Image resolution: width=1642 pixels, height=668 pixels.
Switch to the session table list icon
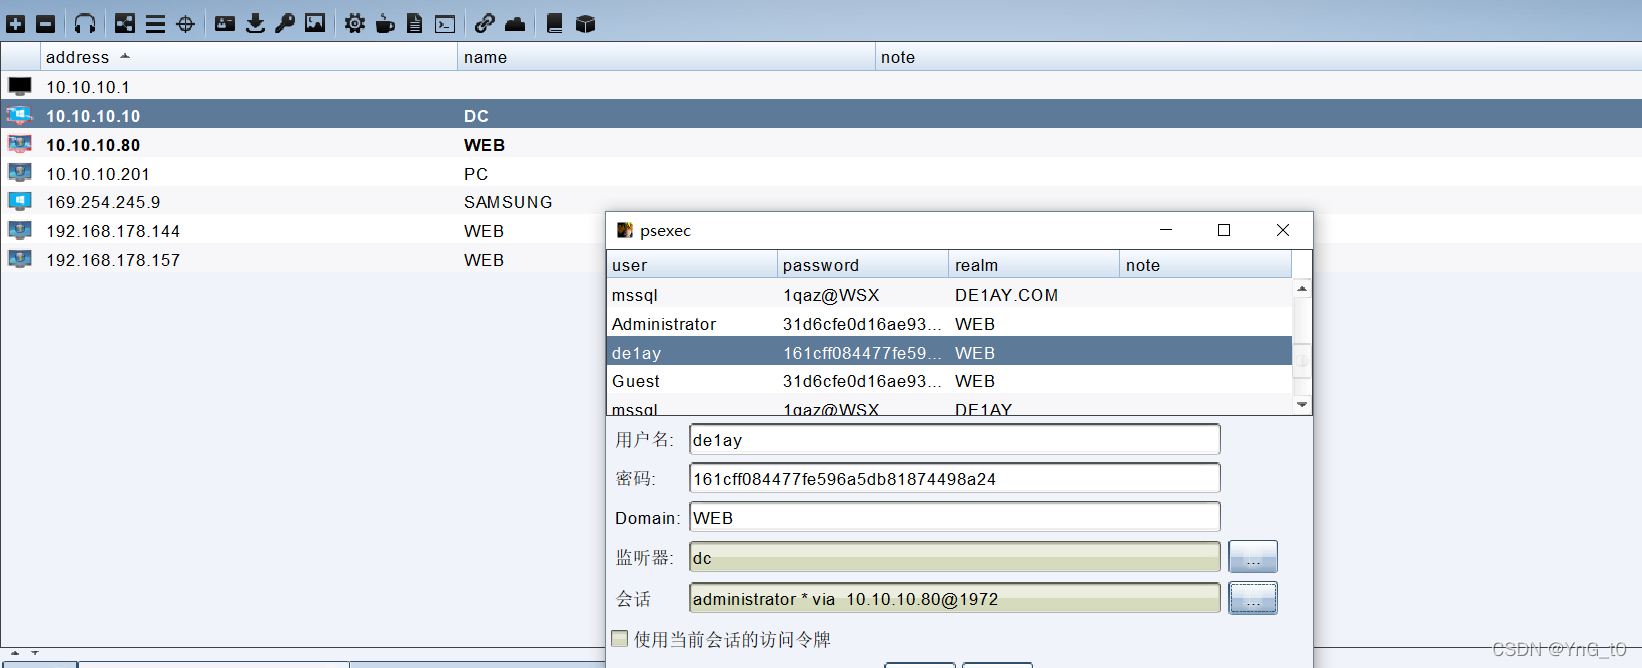(x=155, y=23)
